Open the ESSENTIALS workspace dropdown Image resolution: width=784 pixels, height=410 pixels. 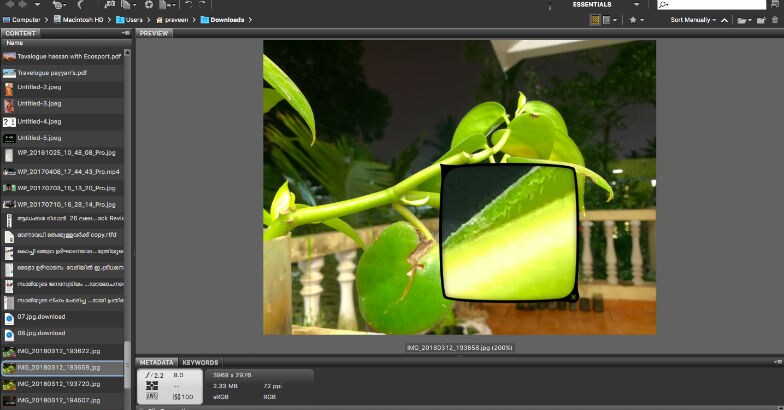(636, 4)
